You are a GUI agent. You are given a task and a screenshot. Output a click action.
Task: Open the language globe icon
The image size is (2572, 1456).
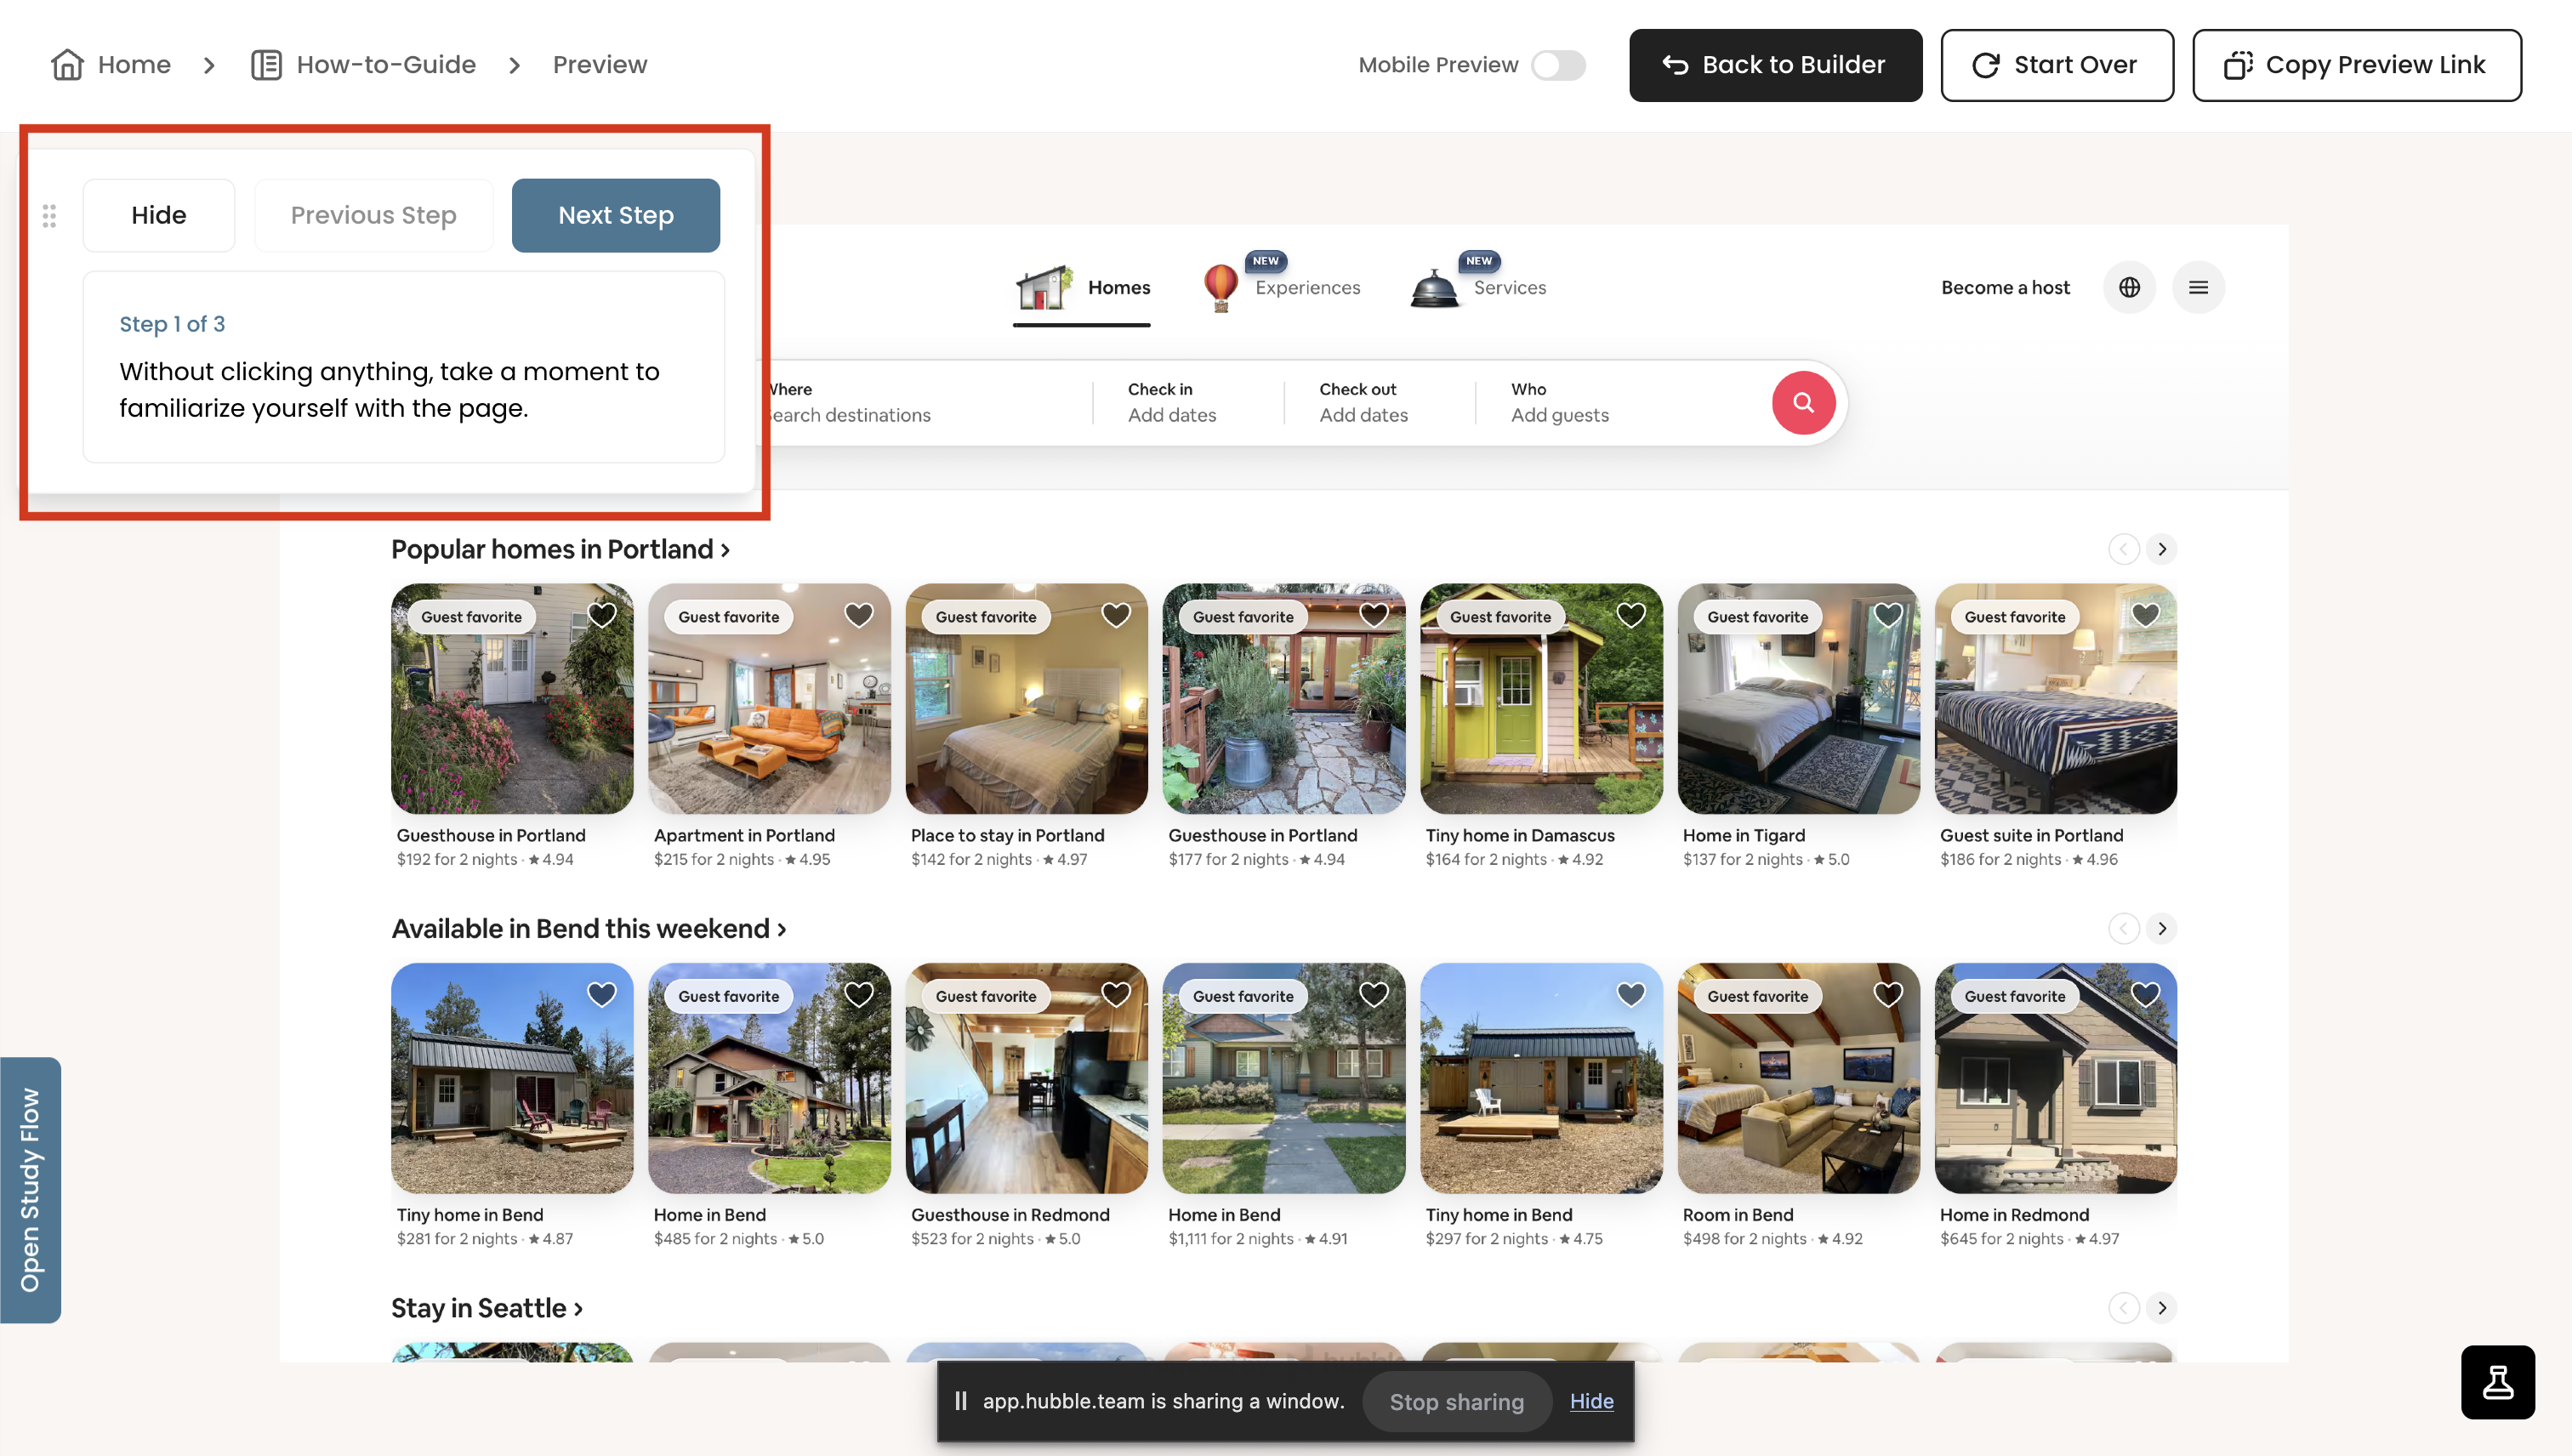(2129, 288)
